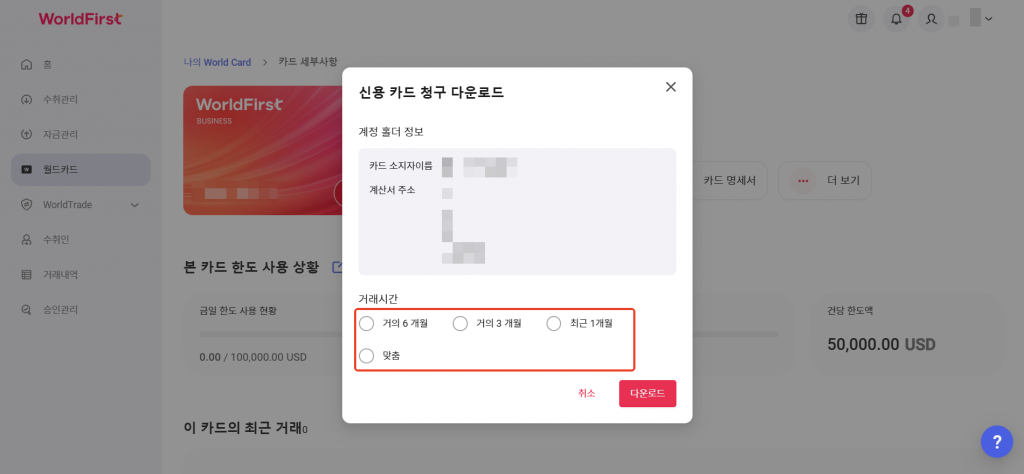Open the account dropdown arrow in header

point(989,19)
